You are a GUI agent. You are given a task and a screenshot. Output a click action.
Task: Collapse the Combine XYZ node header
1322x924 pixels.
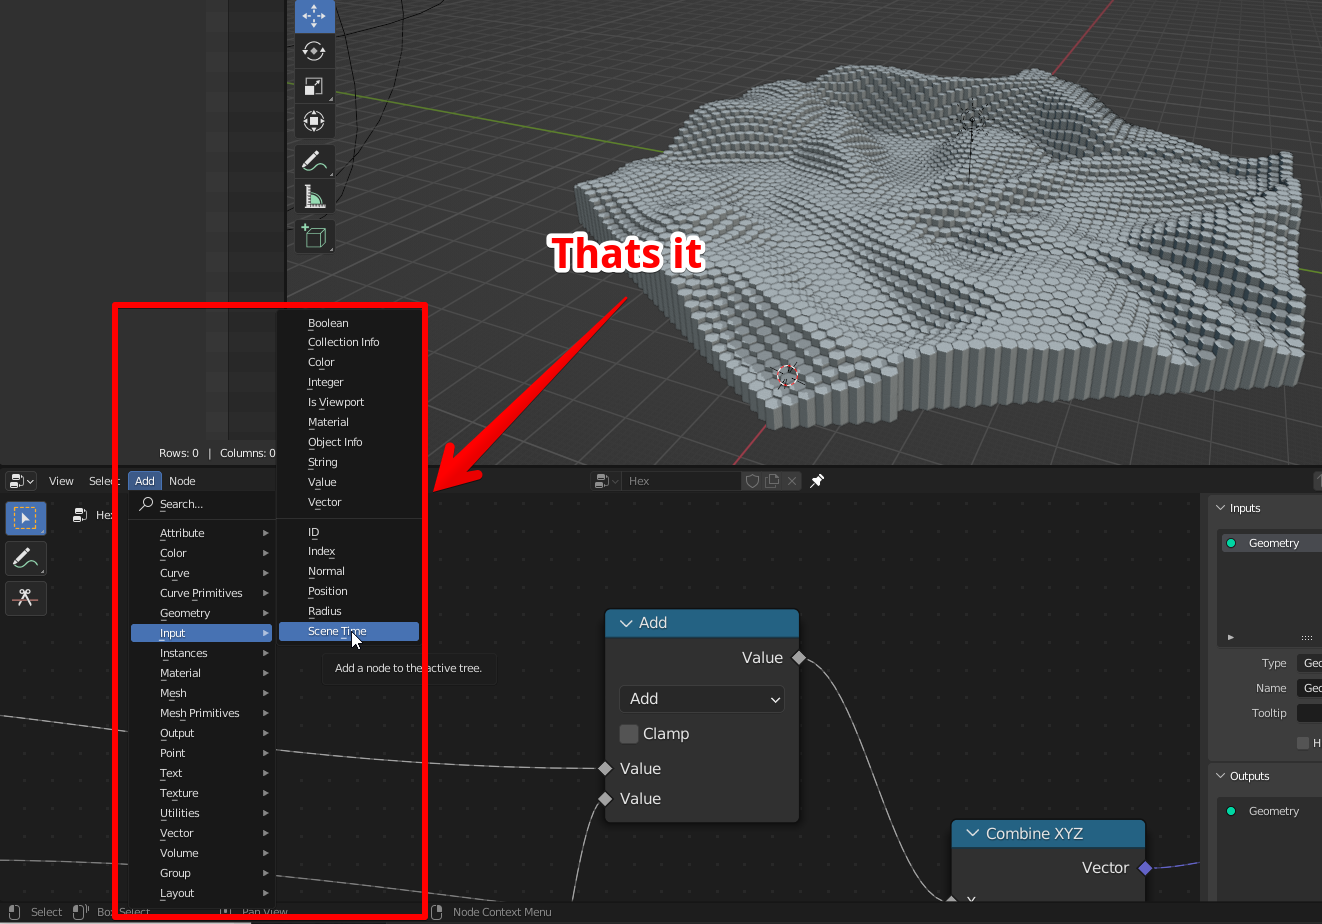pos(972,833)
